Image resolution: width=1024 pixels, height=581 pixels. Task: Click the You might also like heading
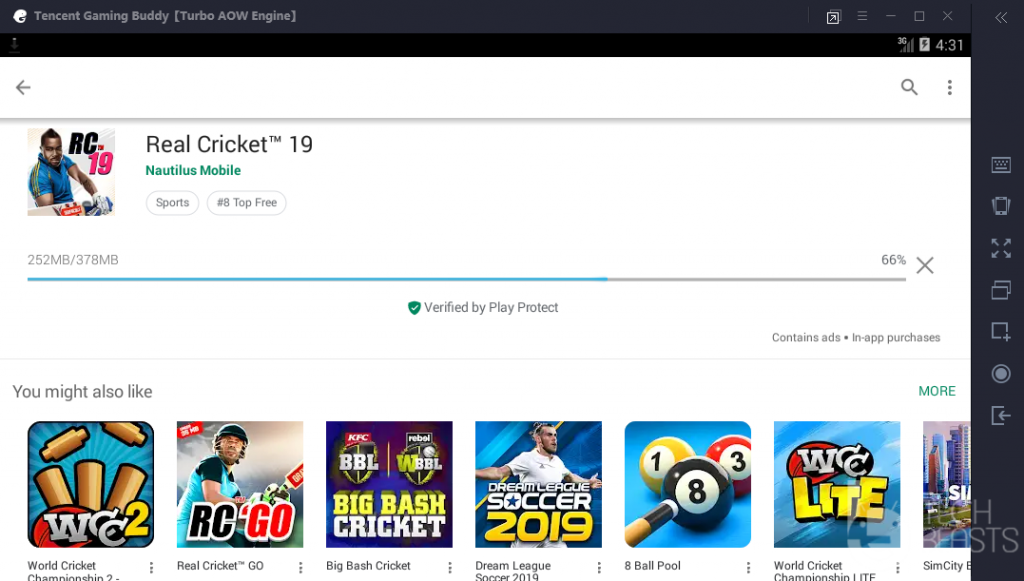(x=82, y=392)
